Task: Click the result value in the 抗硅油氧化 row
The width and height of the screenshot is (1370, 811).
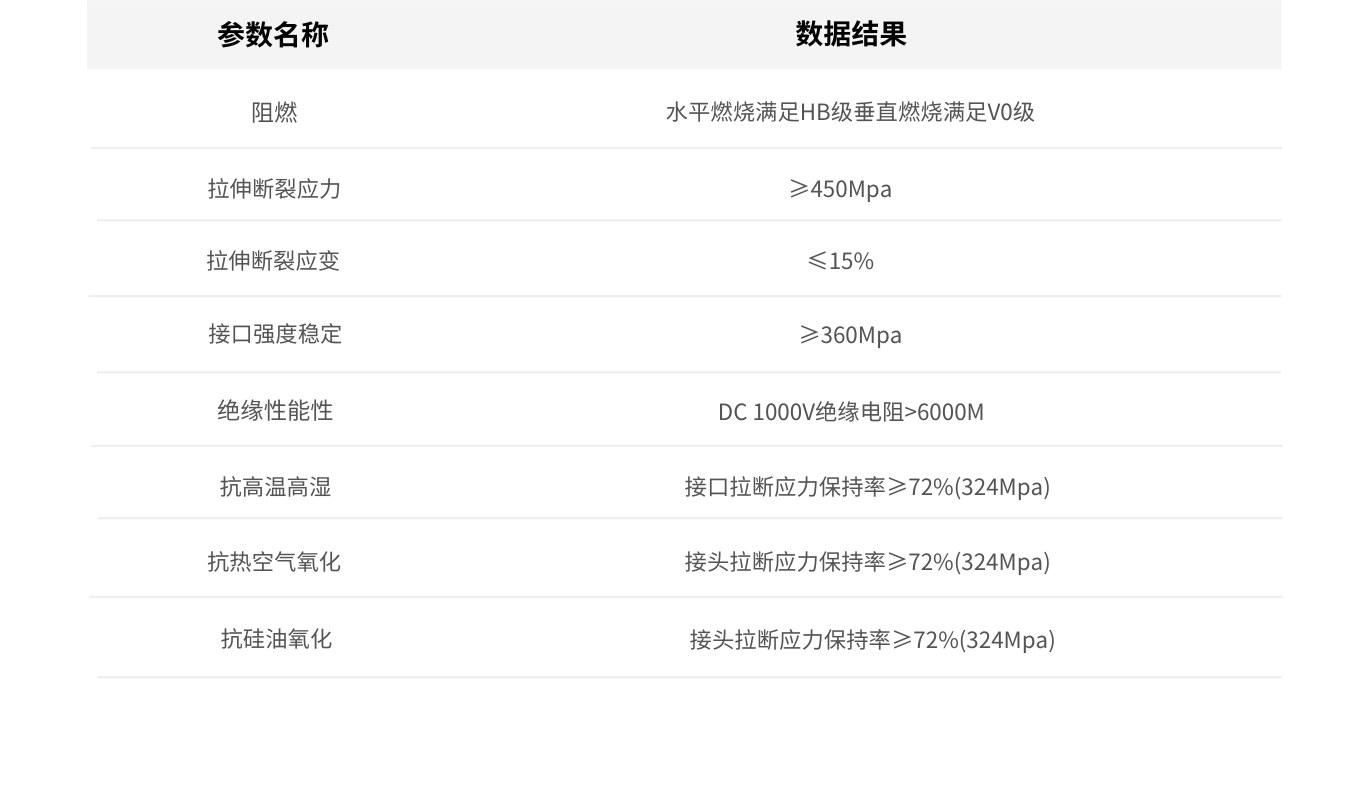Action: [x=872, y=640]
